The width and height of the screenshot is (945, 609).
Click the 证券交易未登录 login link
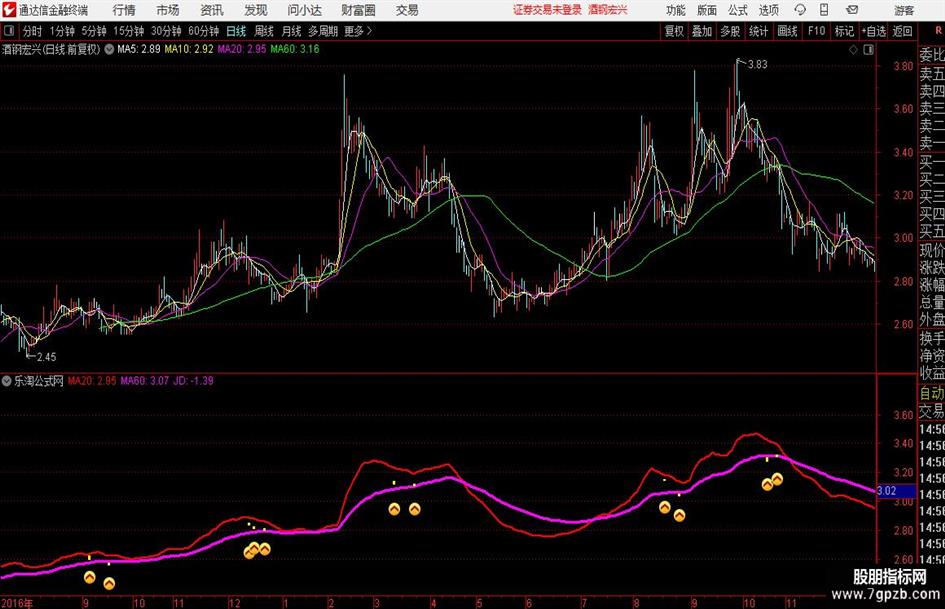point(548,10)
